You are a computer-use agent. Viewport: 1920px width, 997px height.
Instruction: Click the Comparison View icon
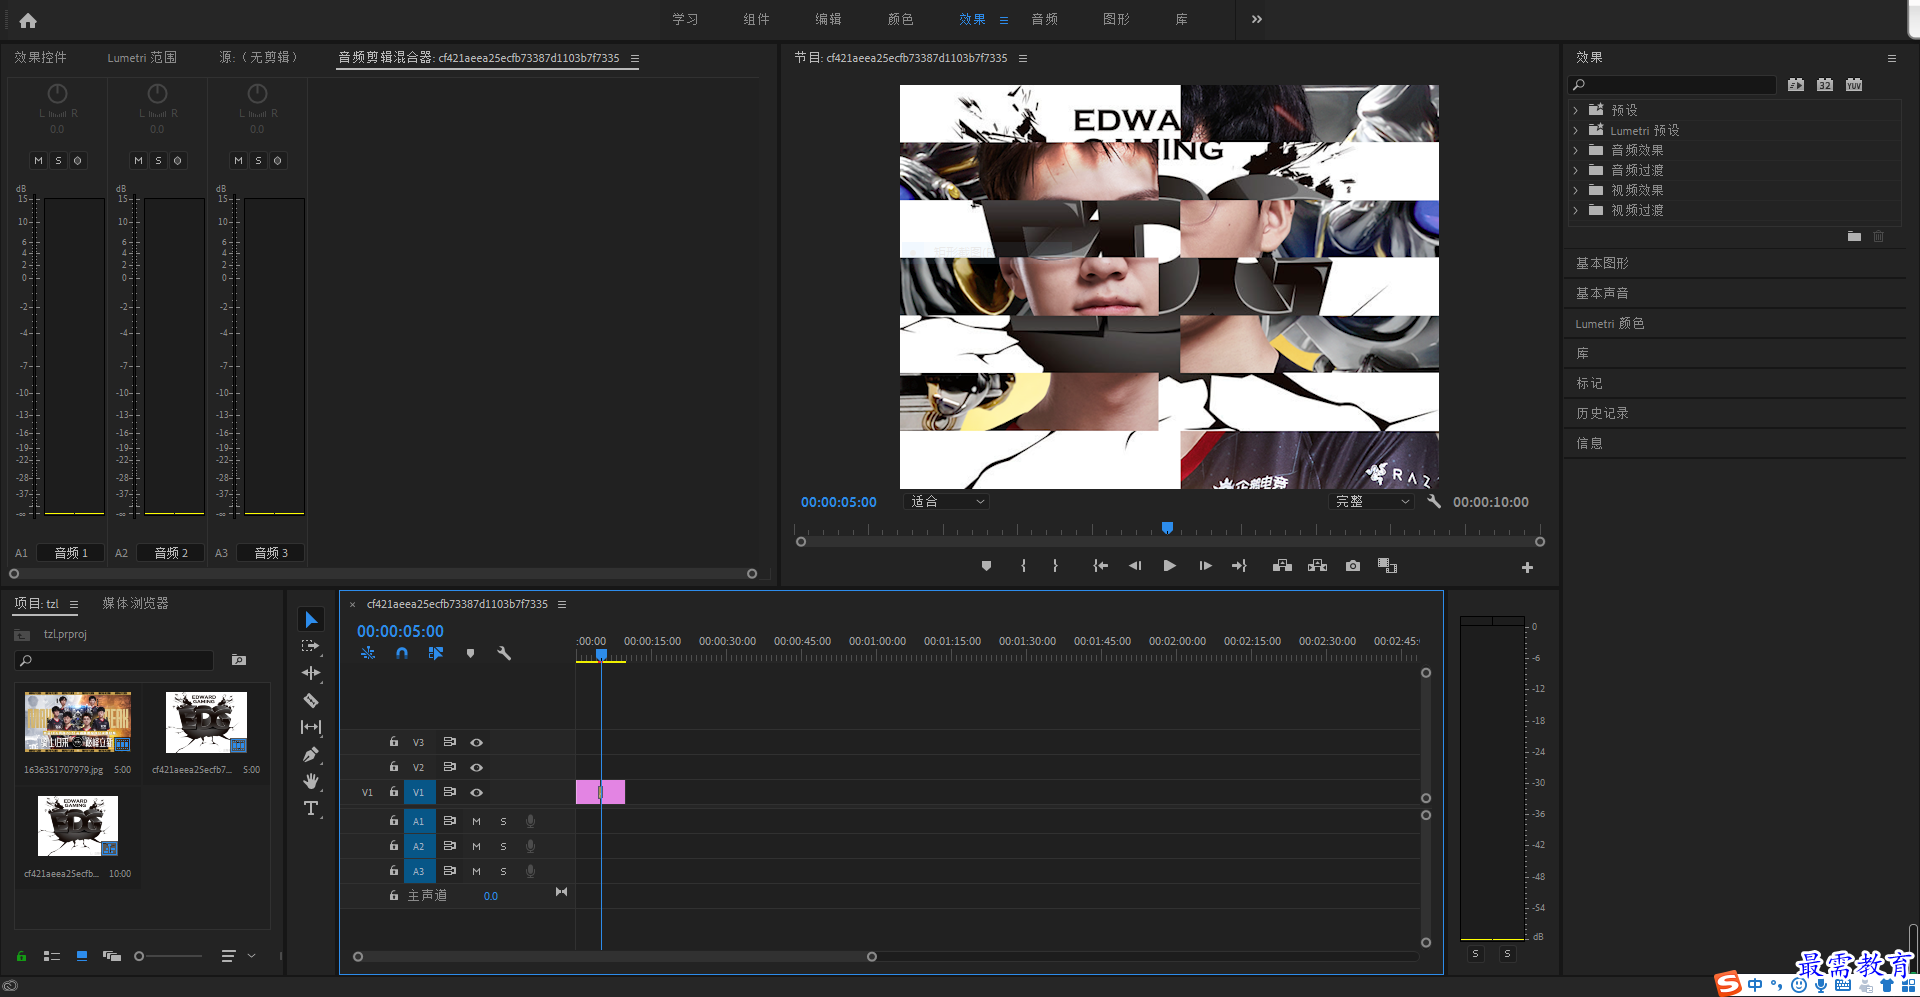[1387, 566]
